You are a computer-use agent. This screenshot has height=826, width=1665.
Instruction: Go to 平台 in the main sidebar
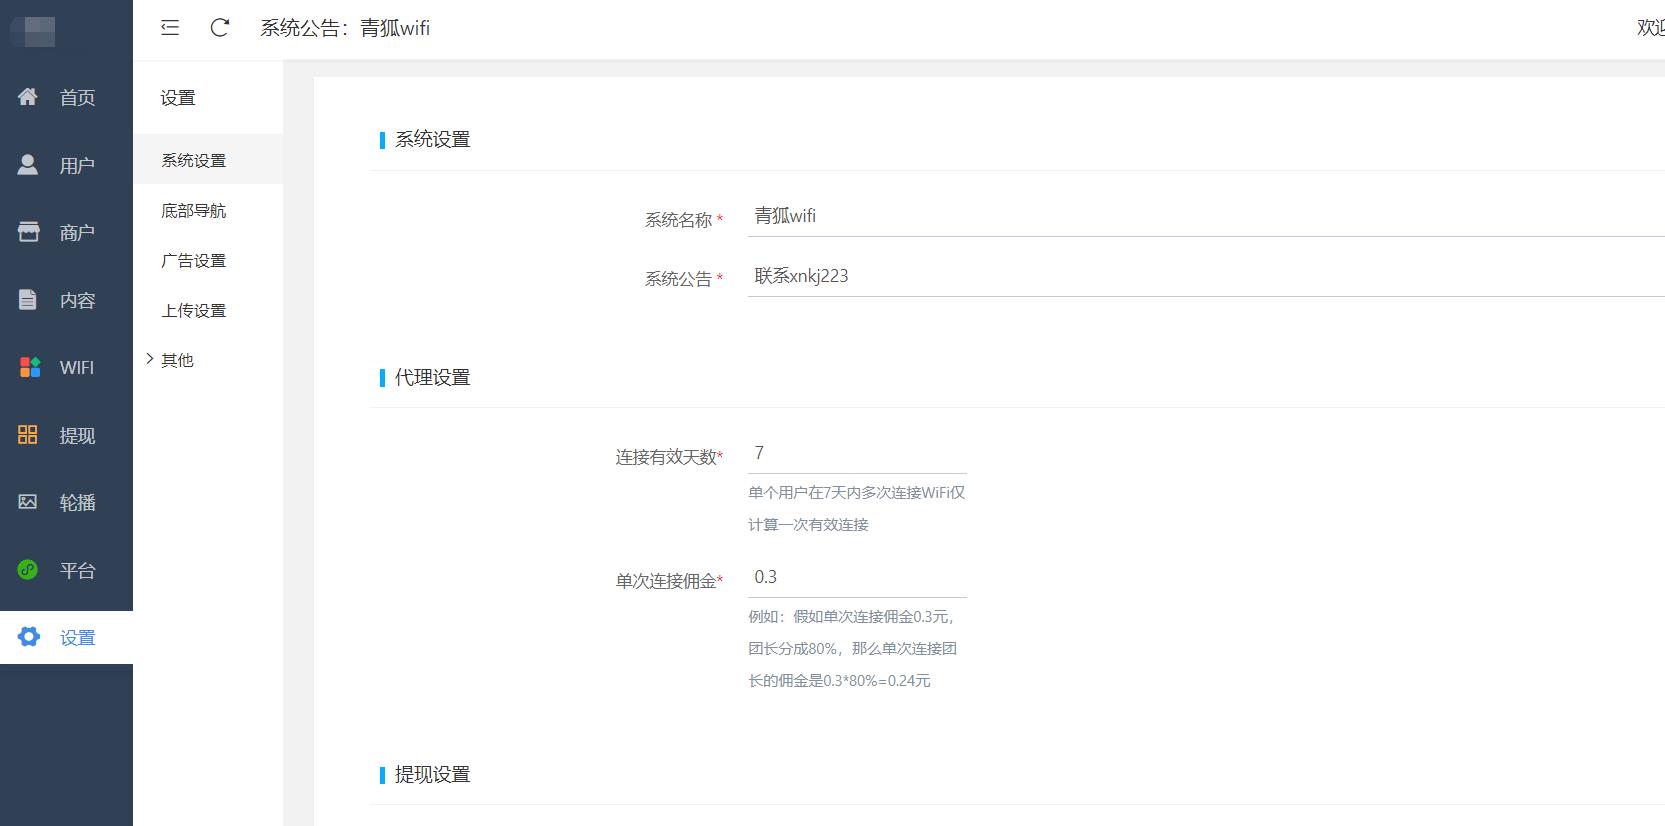66,570
